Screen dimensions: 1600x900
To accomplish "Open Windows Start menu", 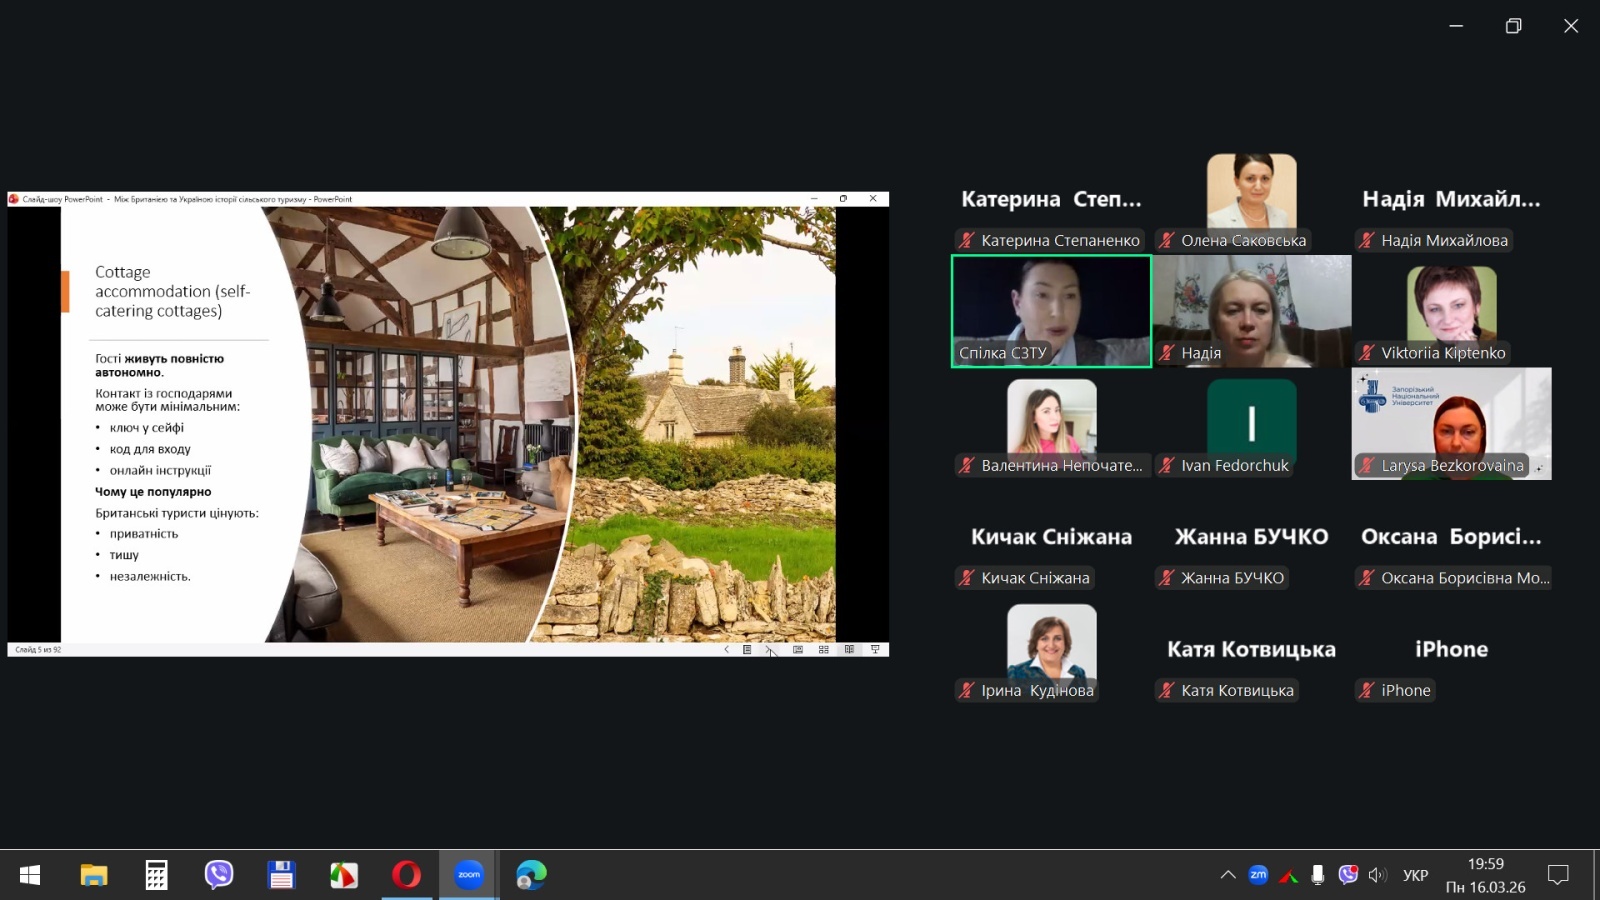I will (30, 875).
